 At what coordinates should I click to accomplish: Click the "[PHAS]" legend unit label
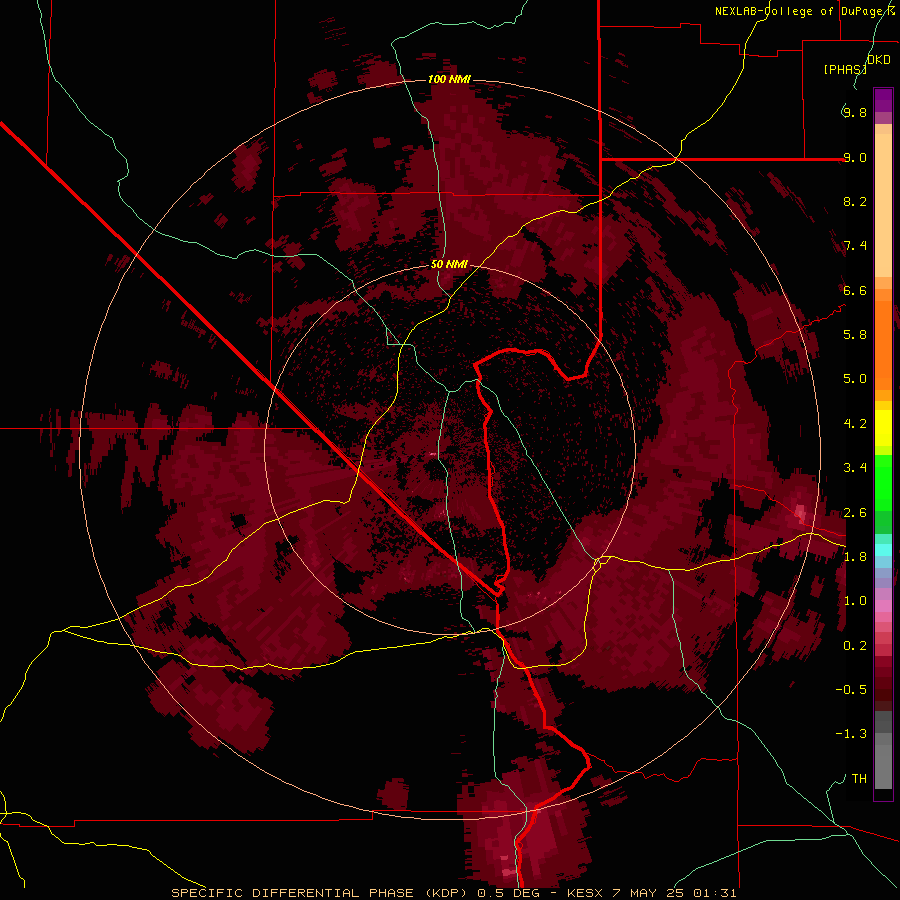point(845,69)
